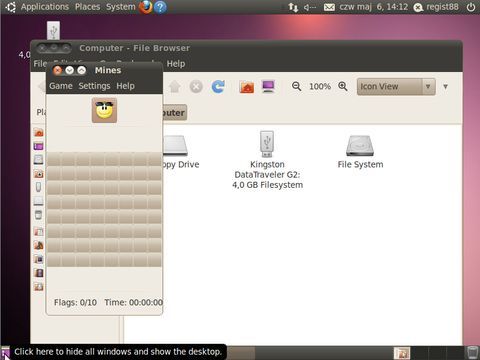The width and height of the screenshot is (480, 360).
Task: Open the Help menu in Mines
Action: point(125,86)
